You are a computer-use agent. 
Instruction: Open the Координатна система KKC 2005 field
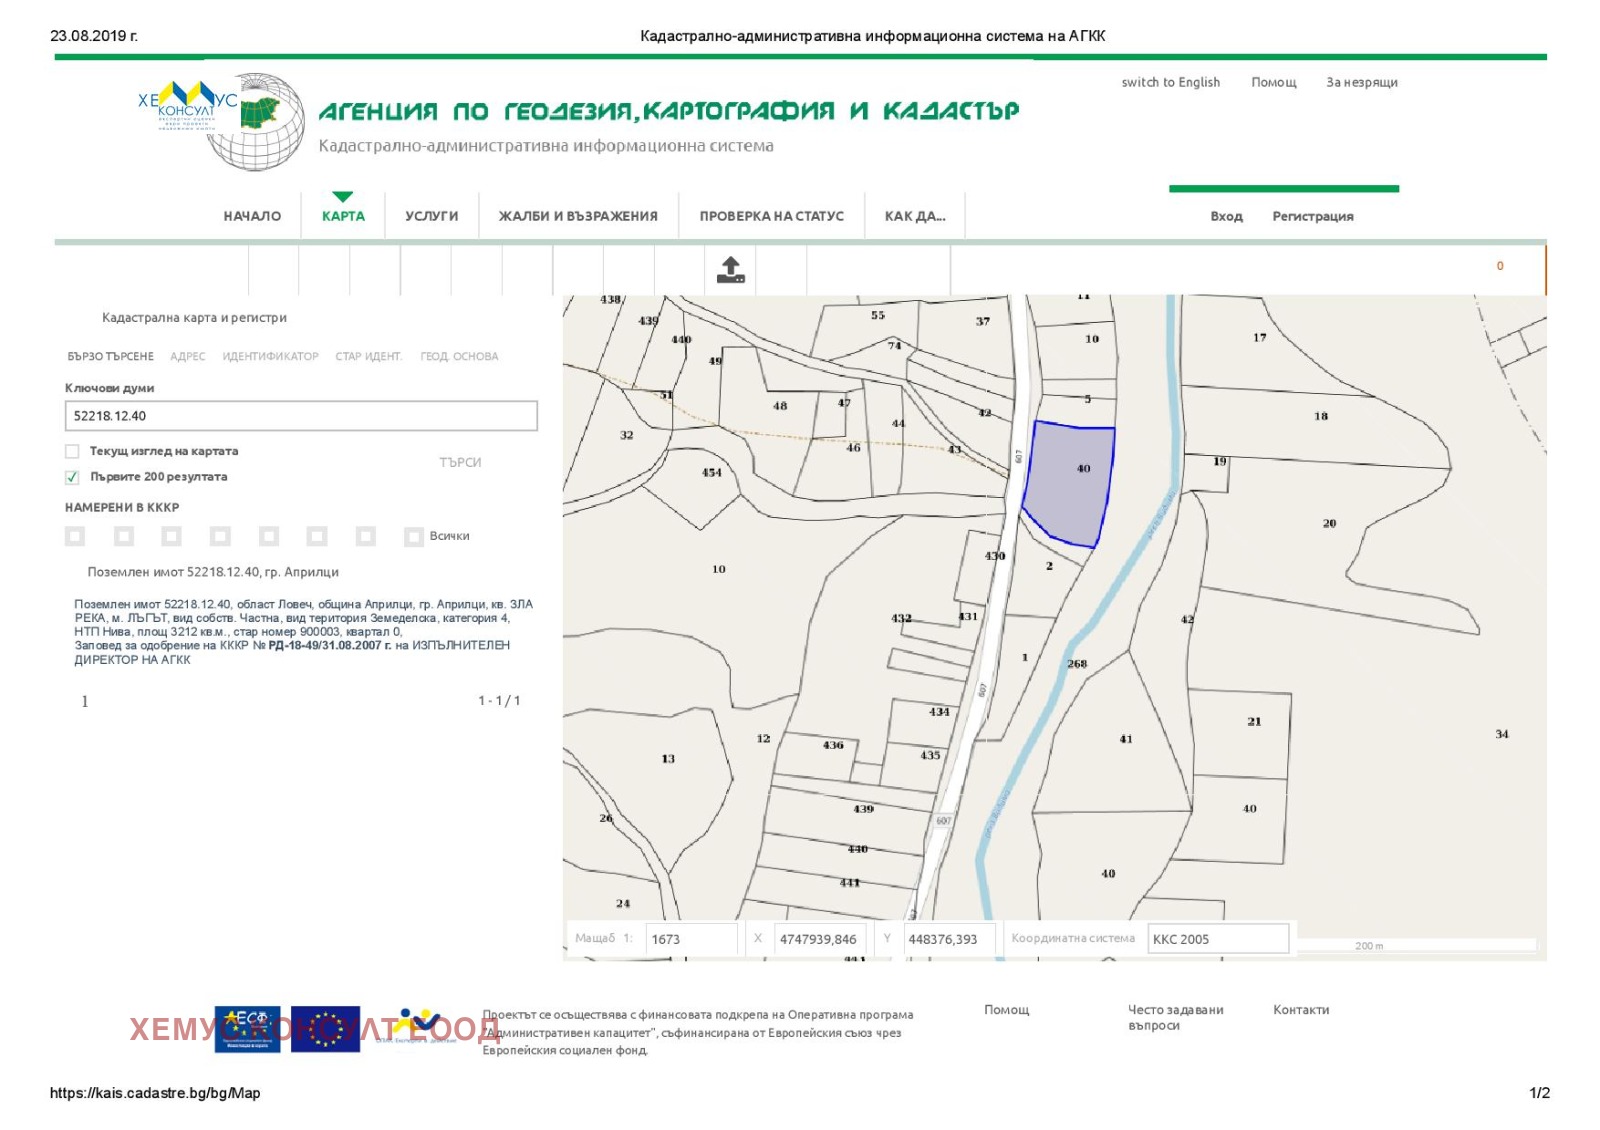coord(1217,939)
